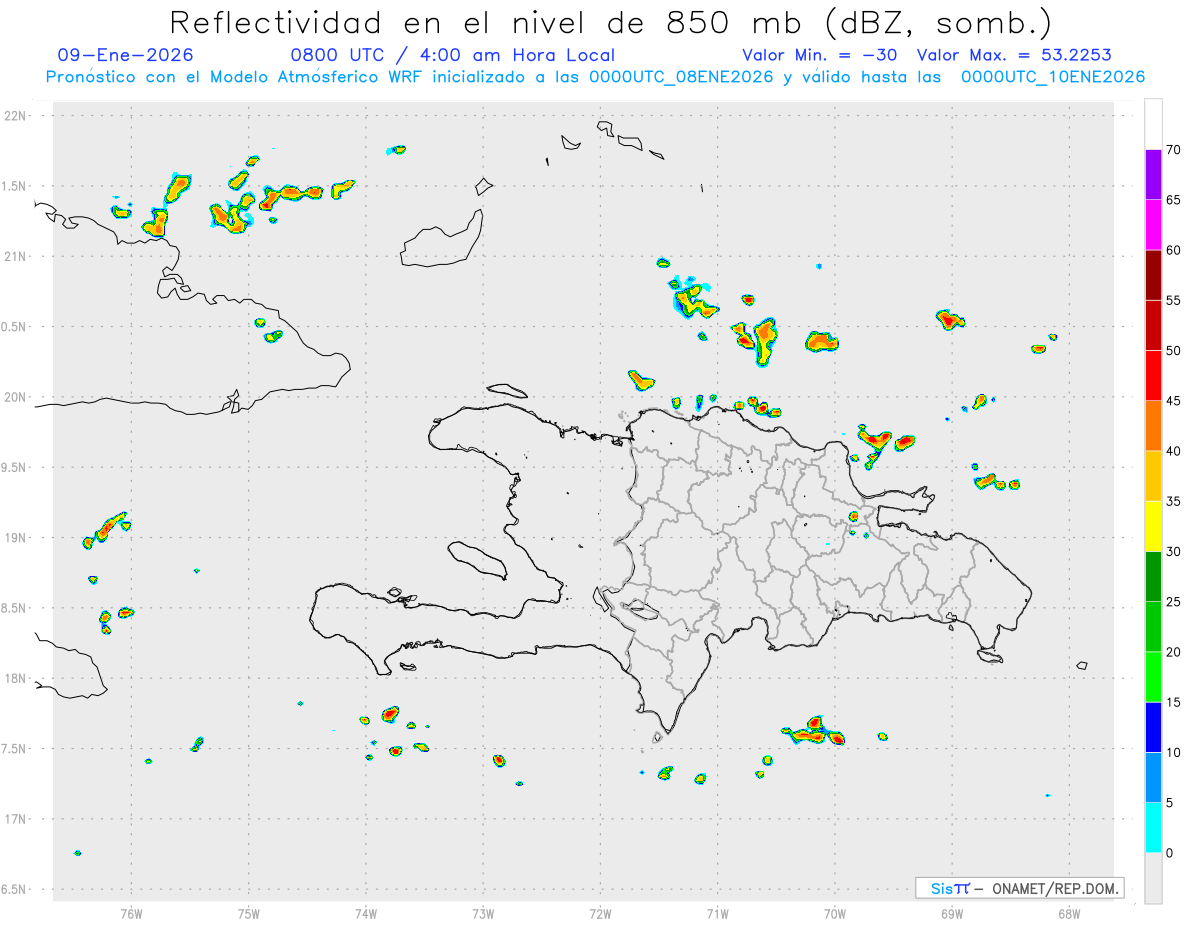Click the date text '09-Ene-2026'
Viewport: 1200px width, 927px height.
[x=126, y=55]
